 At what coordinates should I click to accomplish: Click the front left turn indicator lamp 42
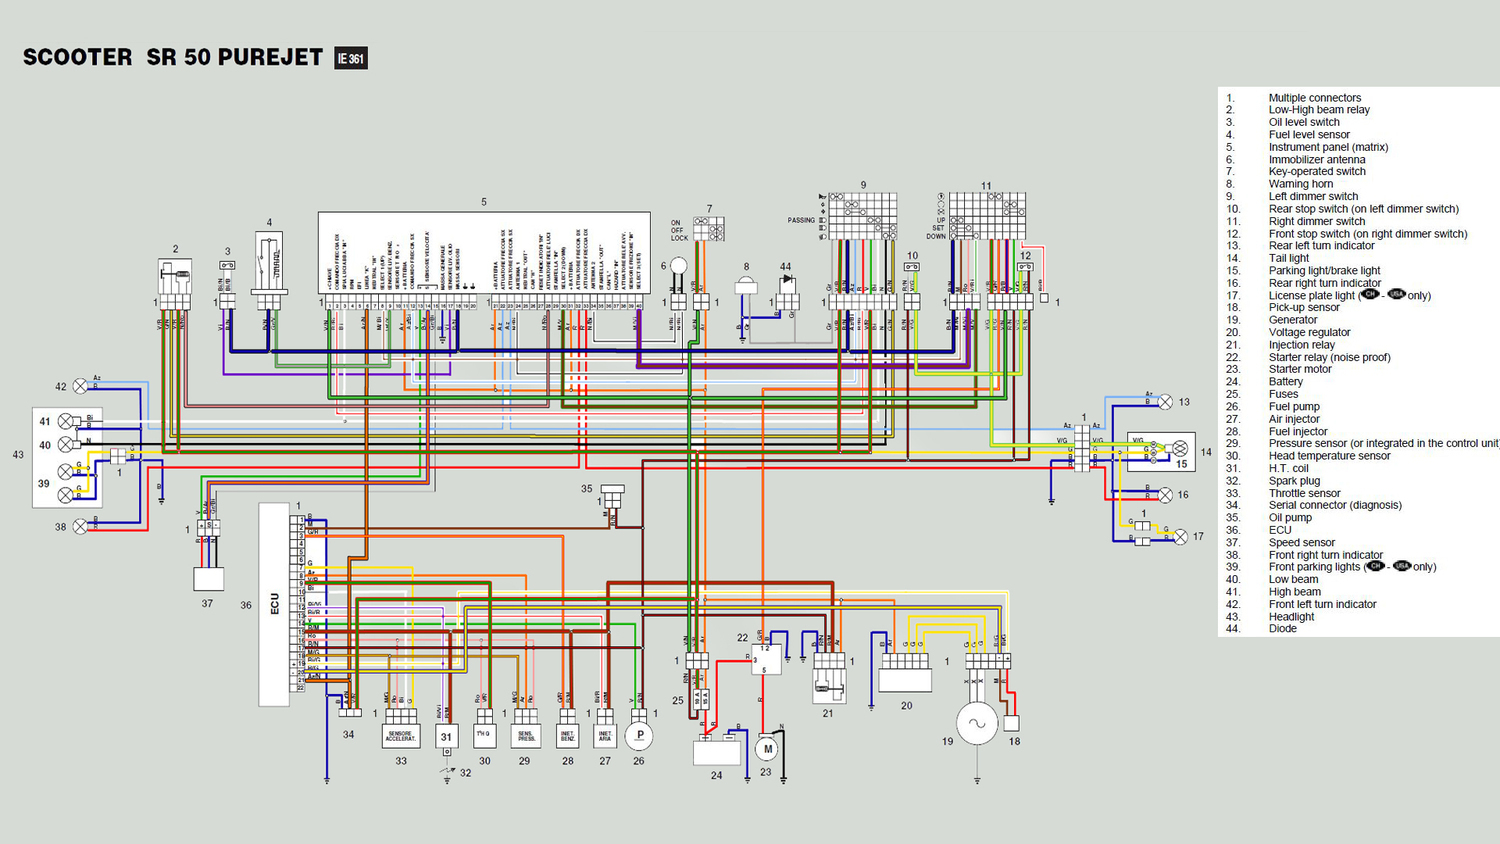pyautogui.click(x=81, y=386)
